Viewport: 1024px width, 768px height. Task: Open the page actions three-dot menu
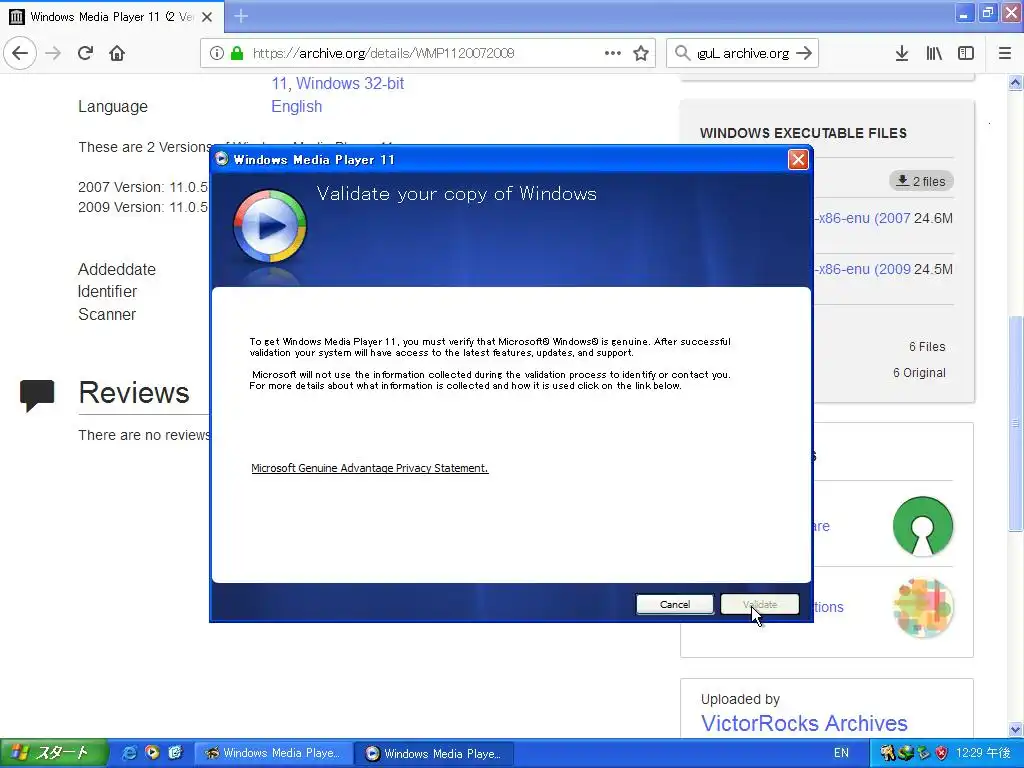(x=613, y=53)
